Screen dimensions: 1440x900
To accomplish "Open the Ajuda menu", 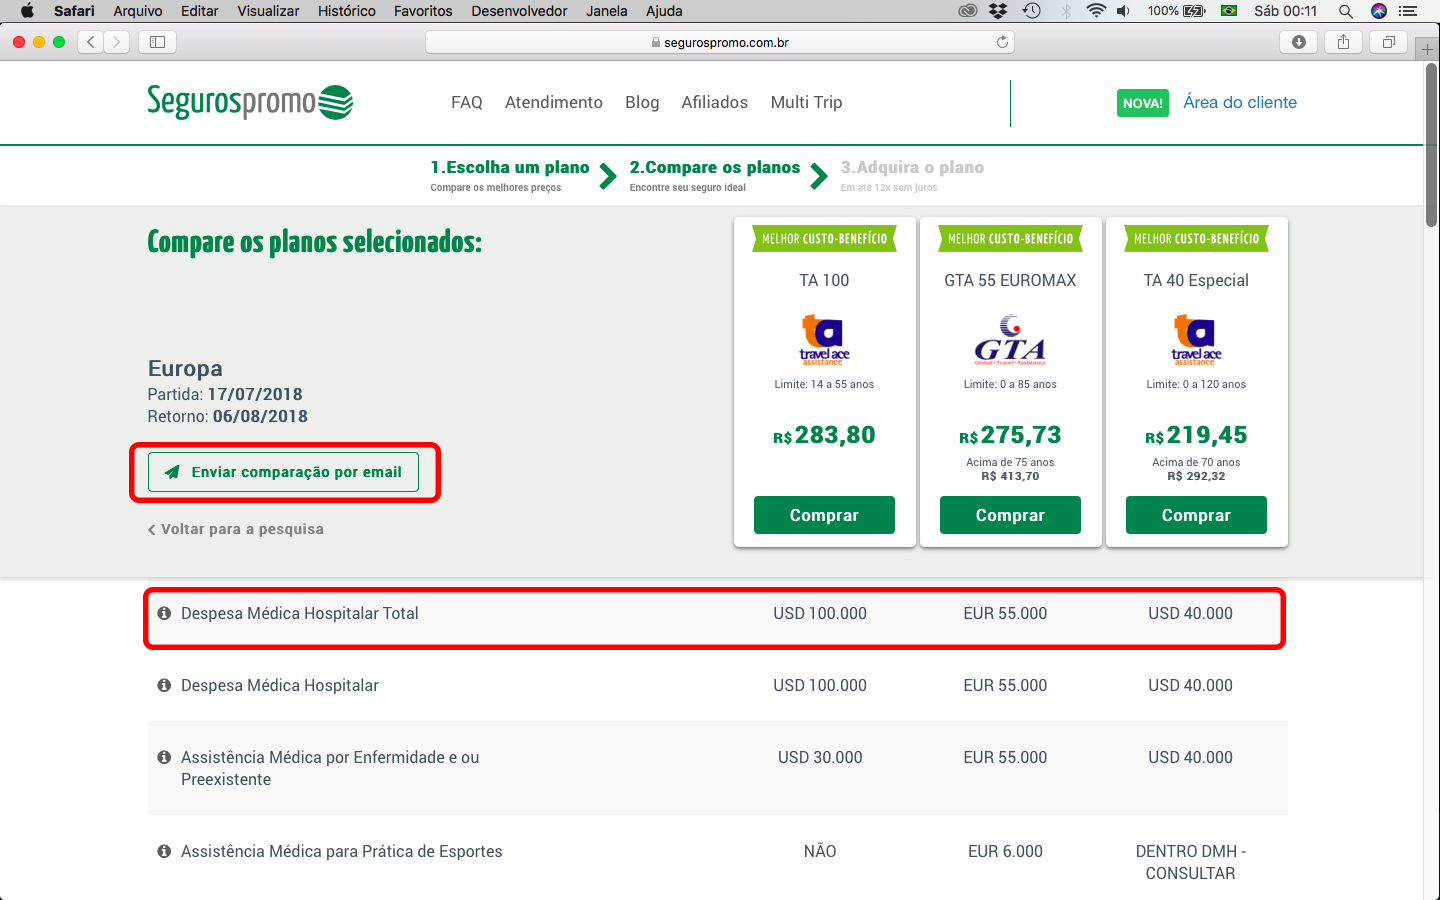I will (664, 11).
